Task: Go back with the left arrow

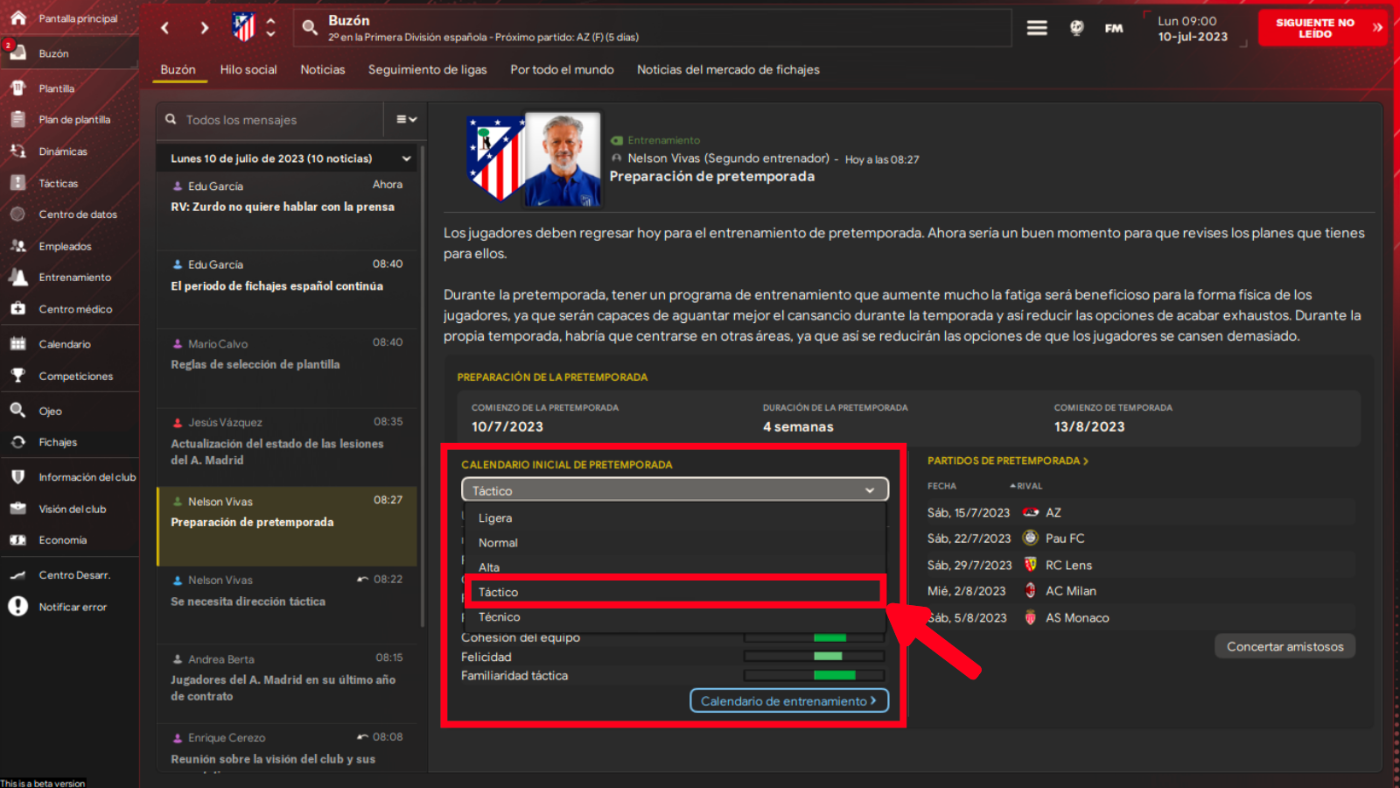Action: 166,28
